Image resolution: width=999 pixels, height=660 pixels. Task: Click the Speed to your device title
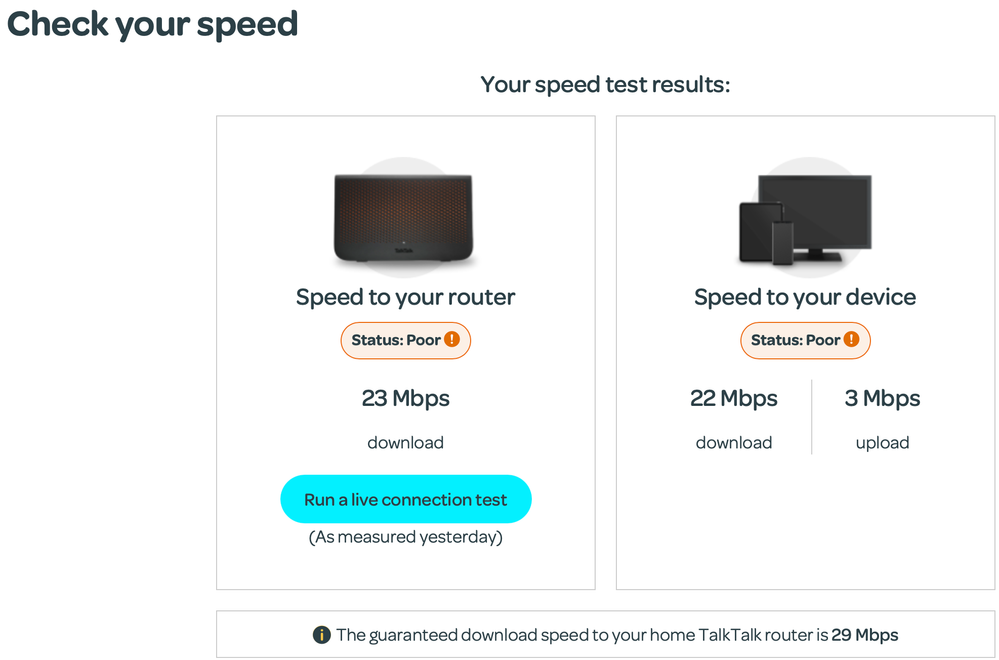click(804, 297)
